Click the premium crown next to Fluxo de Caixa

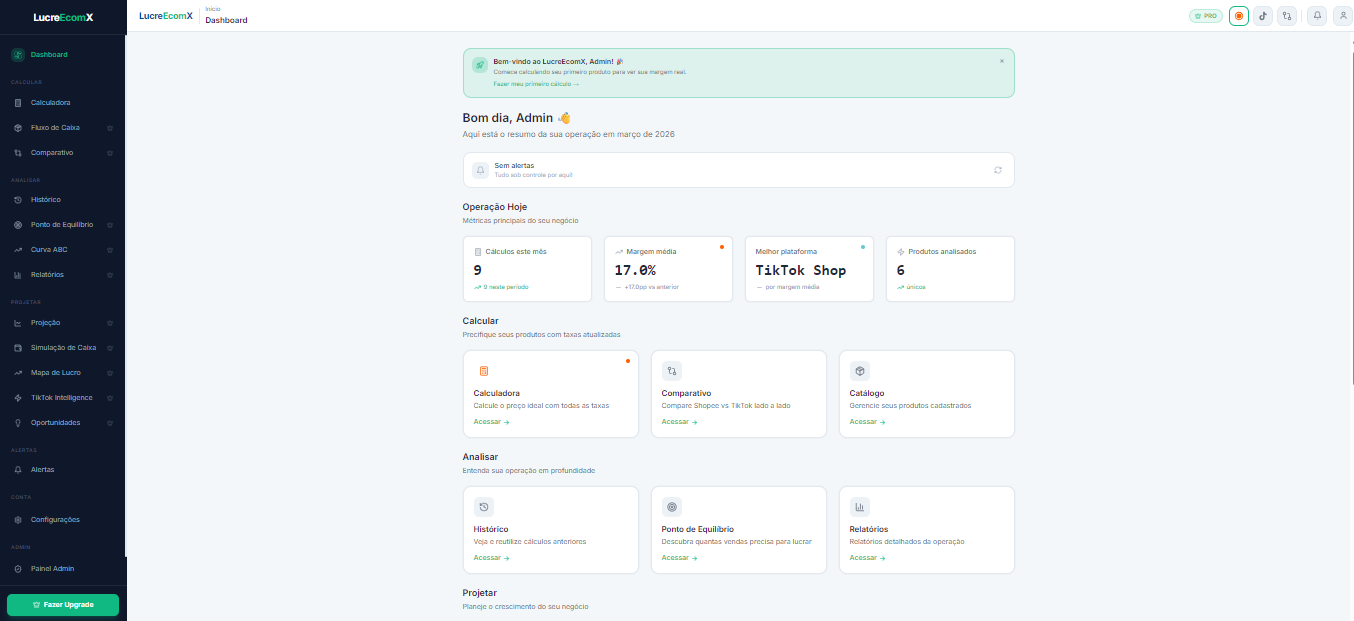pyautogui.click(x=110, y=128)
